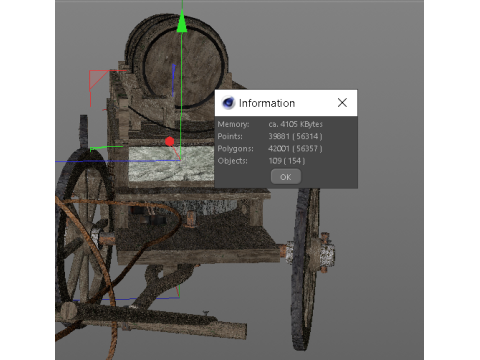Click the Objects value 109 ( 154 )
The height and width of the screenshot is (360, 480).
[x=287, y=161]
